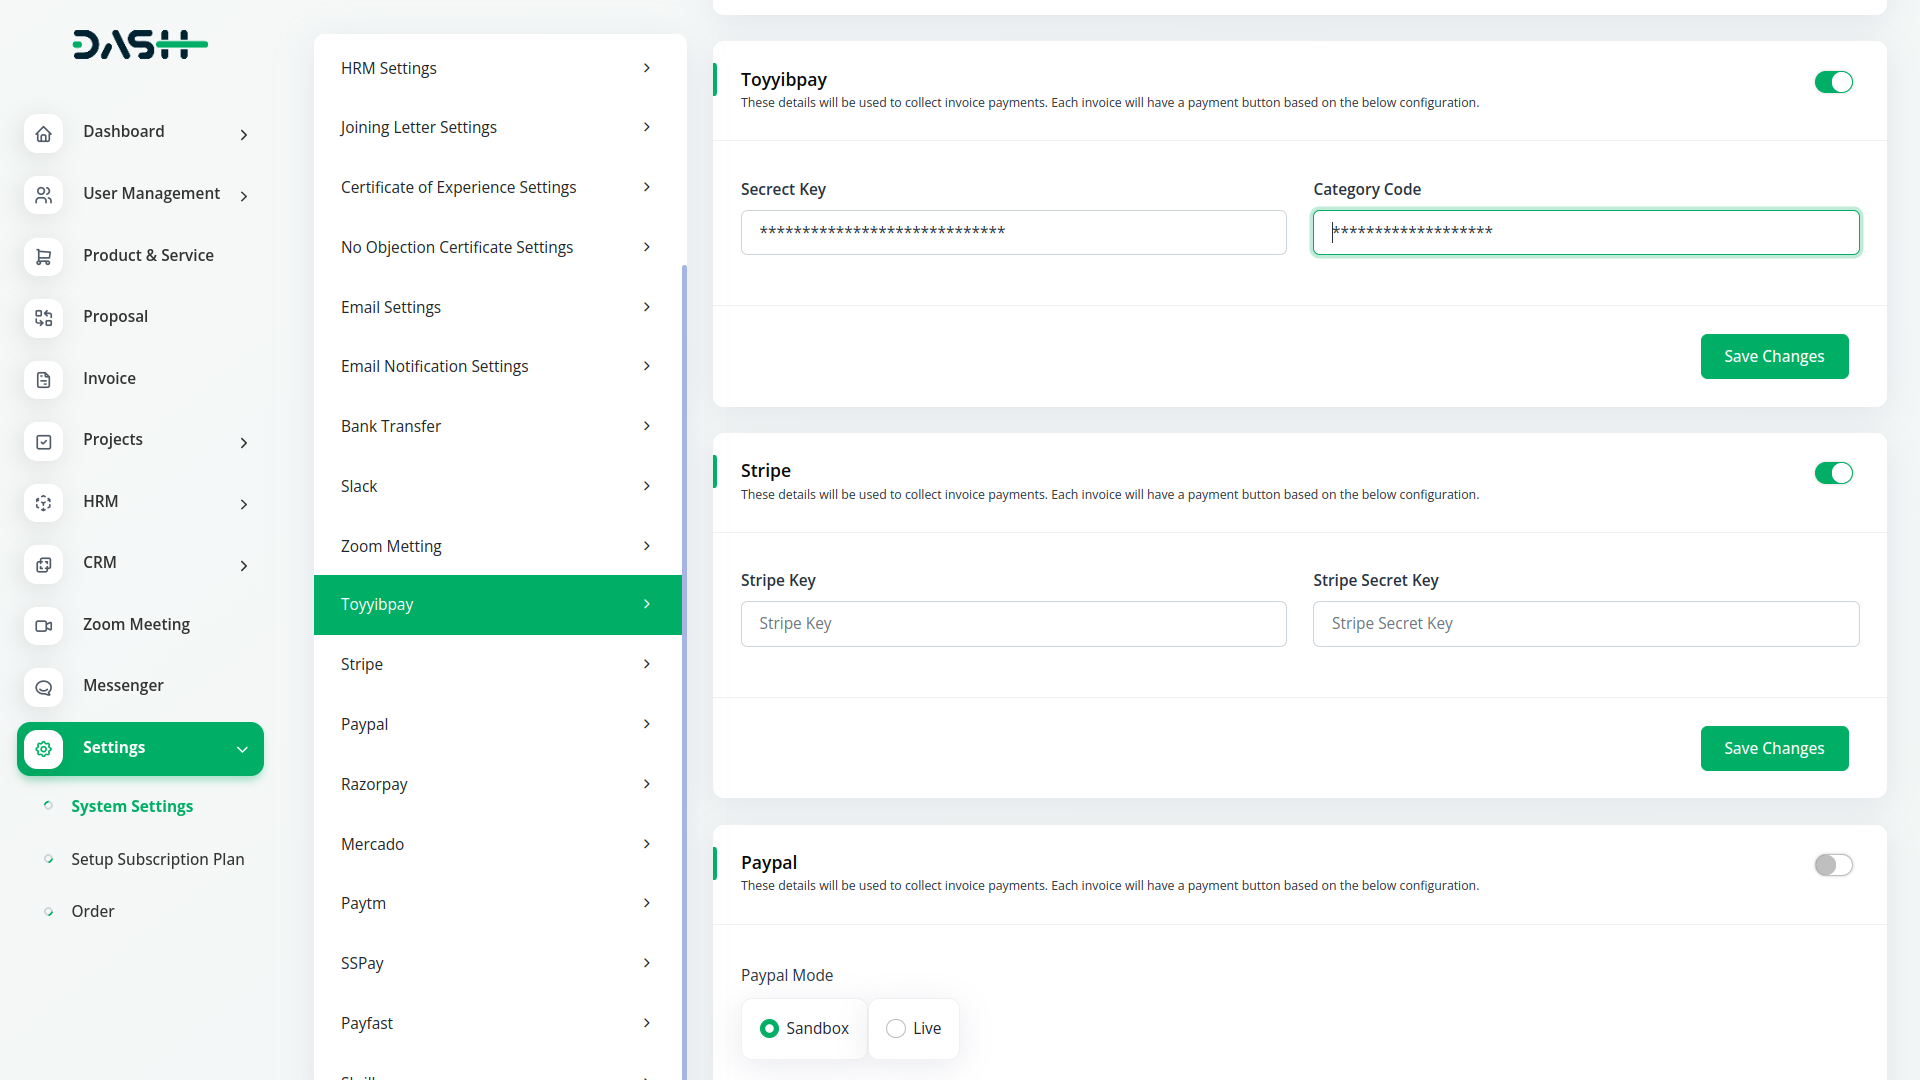Click the Dashboard home icon
The image size is (1920, 1080).
tap(43, 133)
